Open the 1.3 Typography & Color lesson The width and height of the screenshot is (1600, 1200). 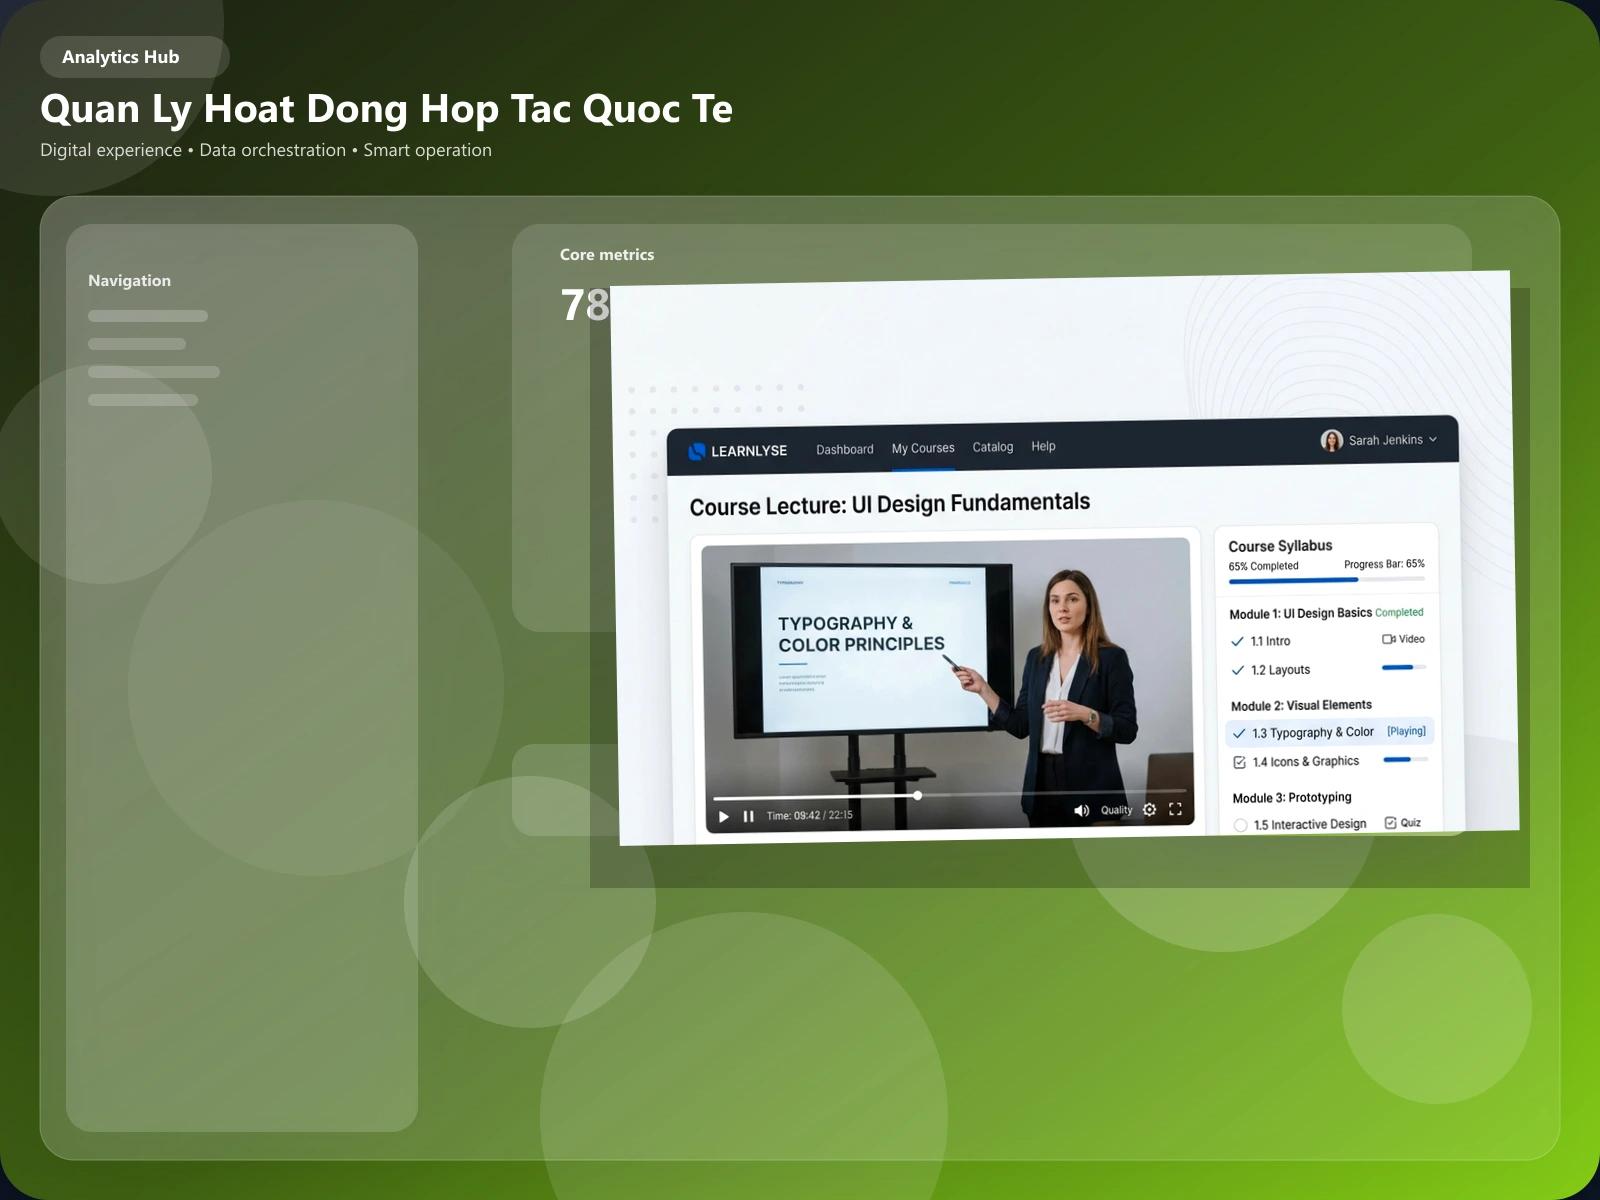click(x=1313, y=733)
